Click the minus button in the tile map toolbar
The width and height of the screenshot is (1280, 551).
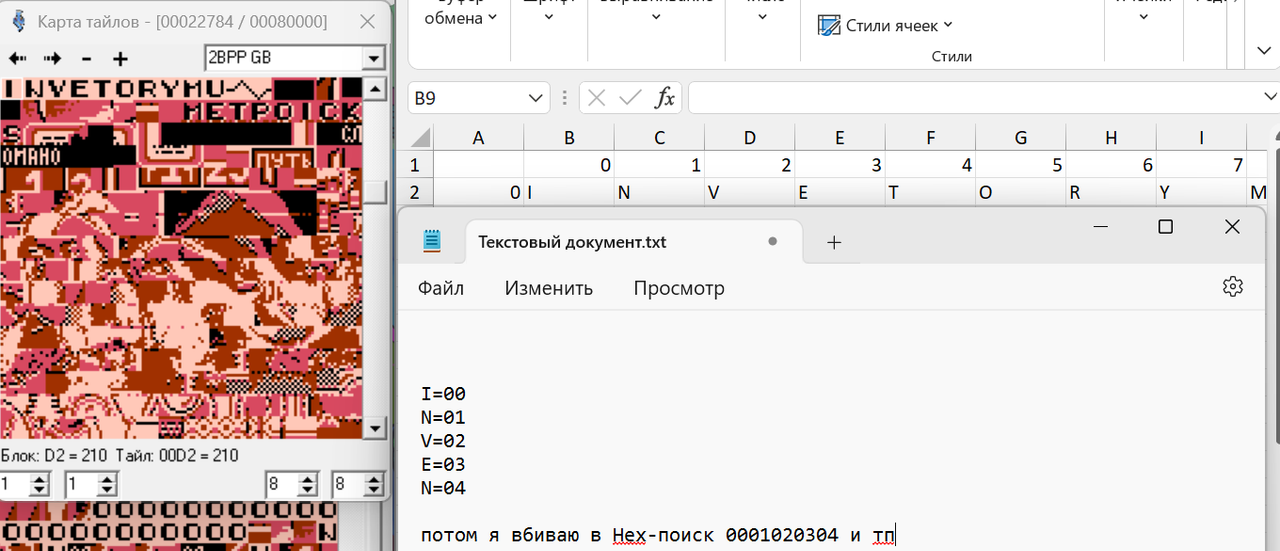click(x=87, y=59)
